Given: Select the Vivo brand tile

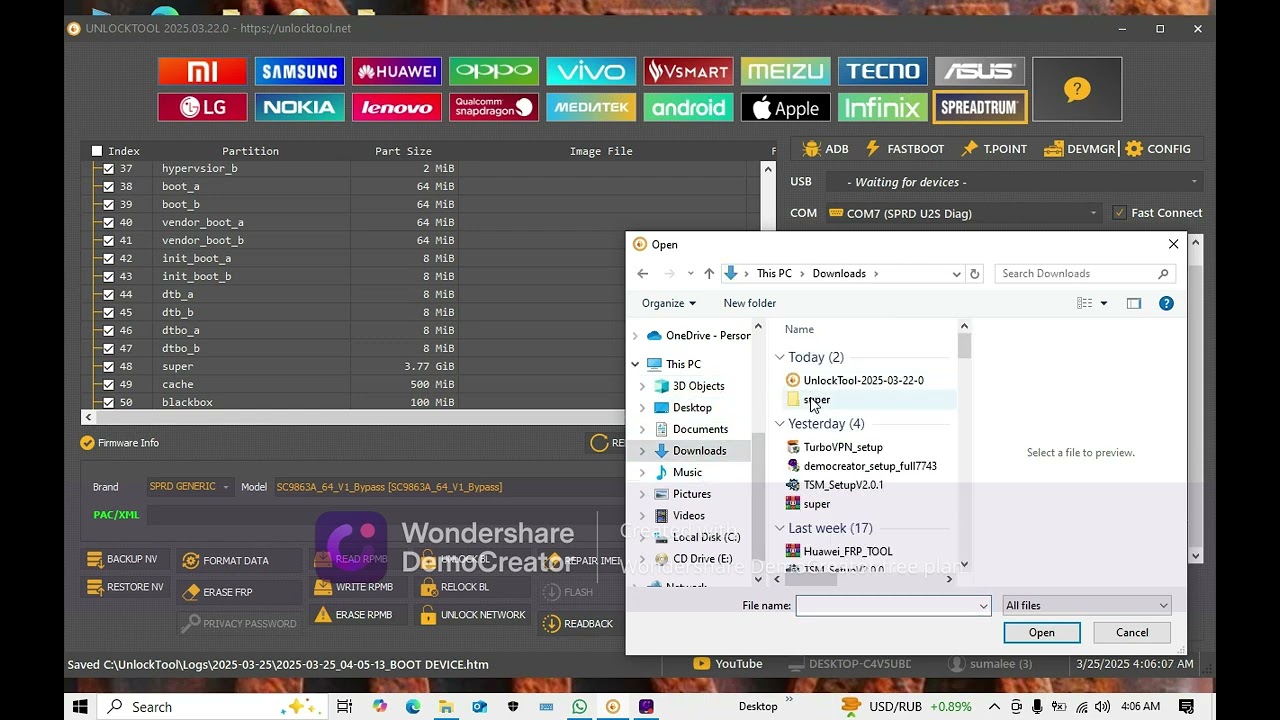Looking at the screenshot, I should click(x=591, y=71).
